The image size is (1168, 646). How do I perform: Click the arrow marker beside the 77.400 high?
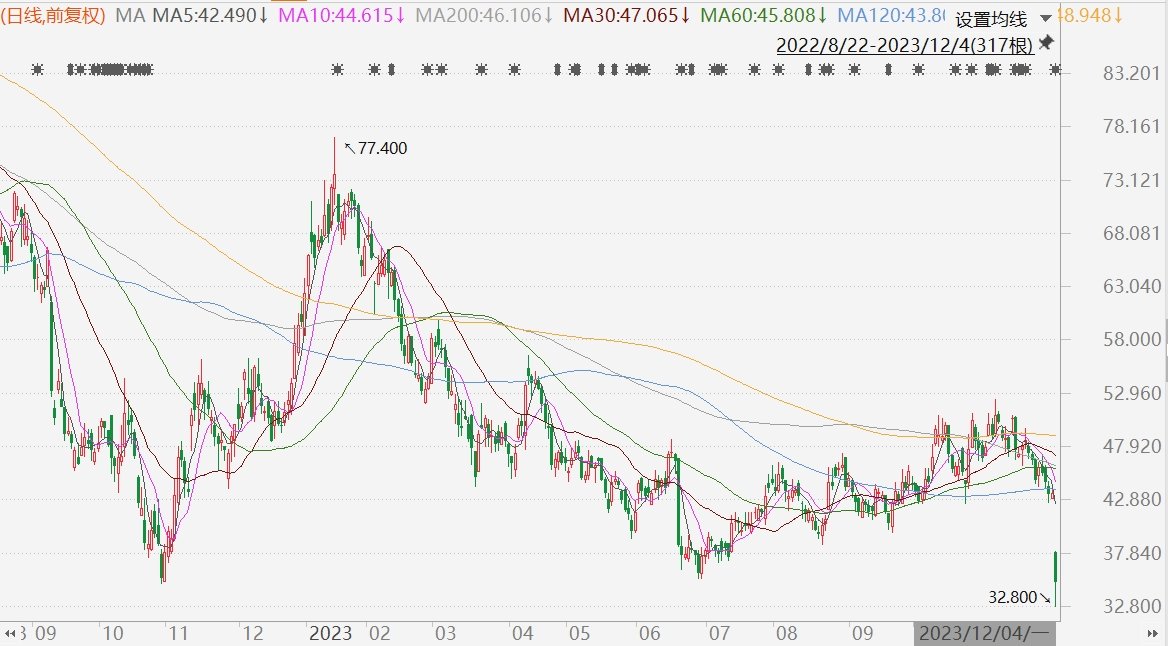[349, 148]
